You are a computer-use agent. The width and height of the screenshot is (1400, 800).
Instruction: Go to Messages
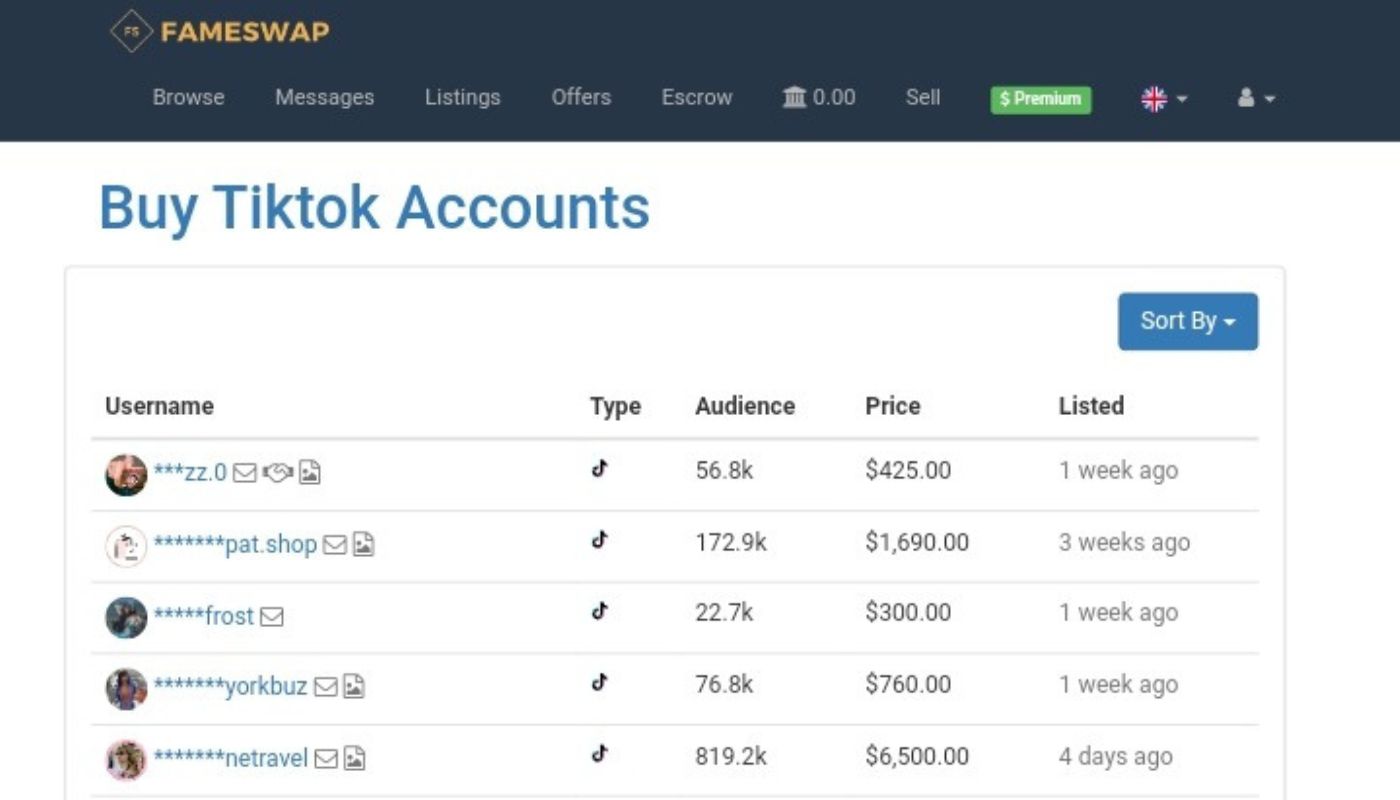click(x=324, y=97)
